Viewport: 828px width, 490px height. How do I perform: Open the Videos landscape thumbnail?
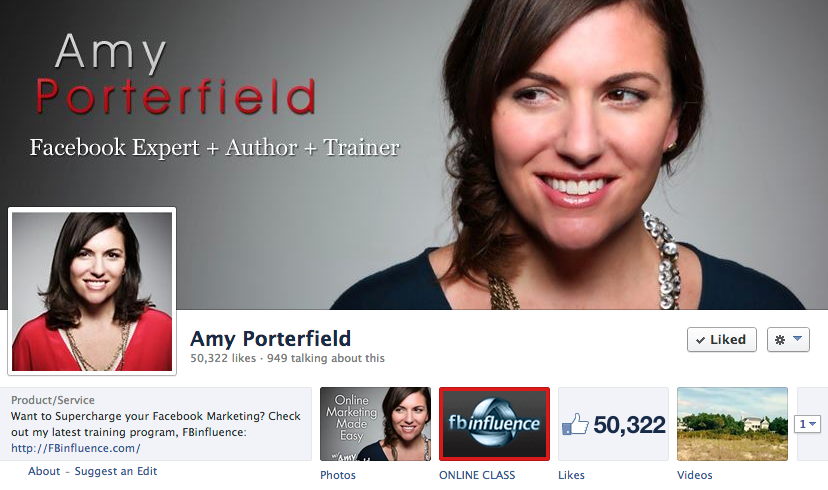[x=732, y=424]
